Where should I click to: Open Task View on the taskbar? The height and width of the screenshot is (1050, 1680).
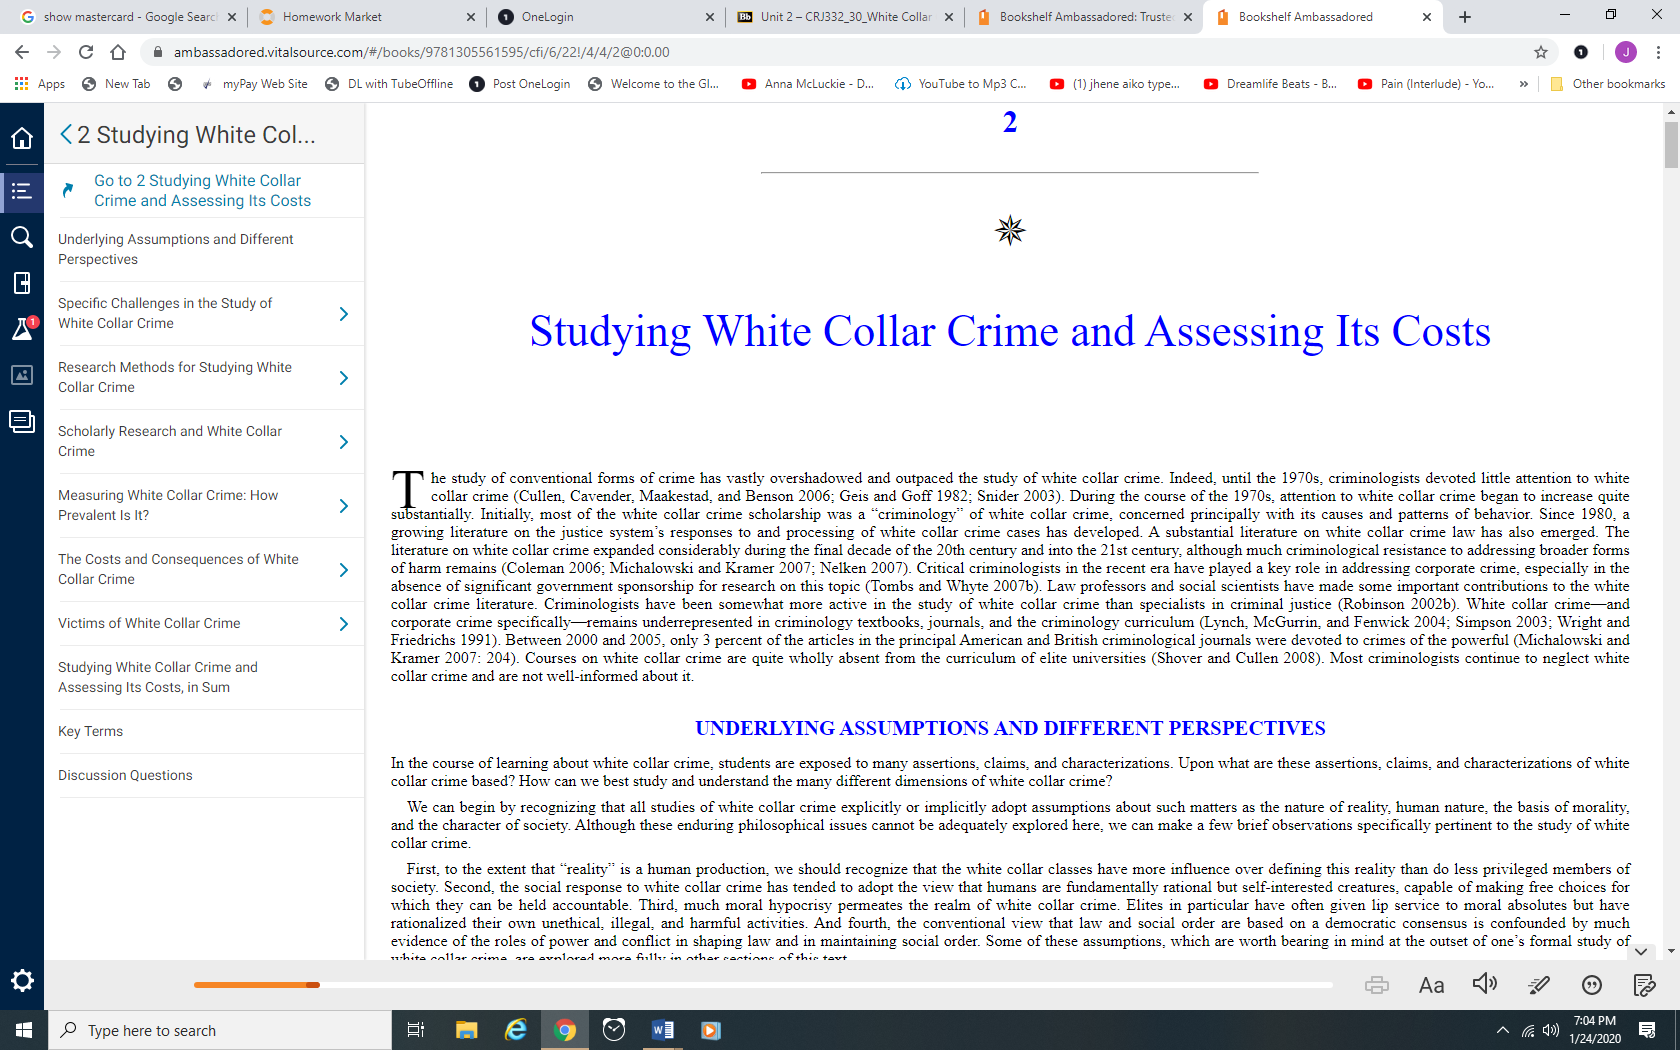tap(416, 1030)
